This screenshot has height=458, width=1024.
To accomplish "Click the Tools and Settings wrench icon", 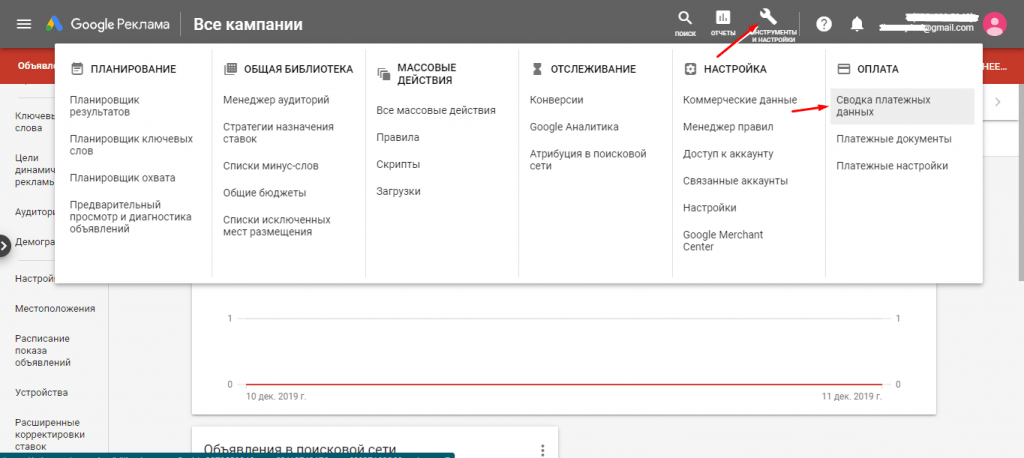I will point(768,17).
